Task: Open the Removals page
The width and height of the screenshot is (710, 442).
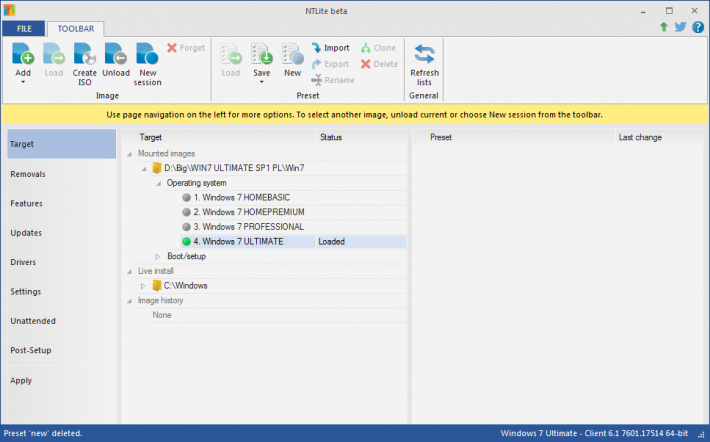Action: pos(62,174)
